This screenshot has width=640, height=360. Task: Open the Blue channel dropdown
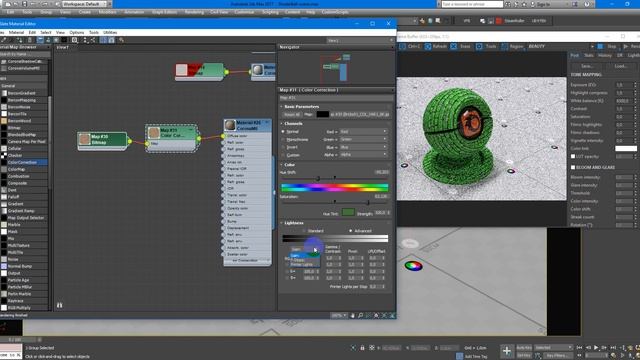(x=363, y=147)
